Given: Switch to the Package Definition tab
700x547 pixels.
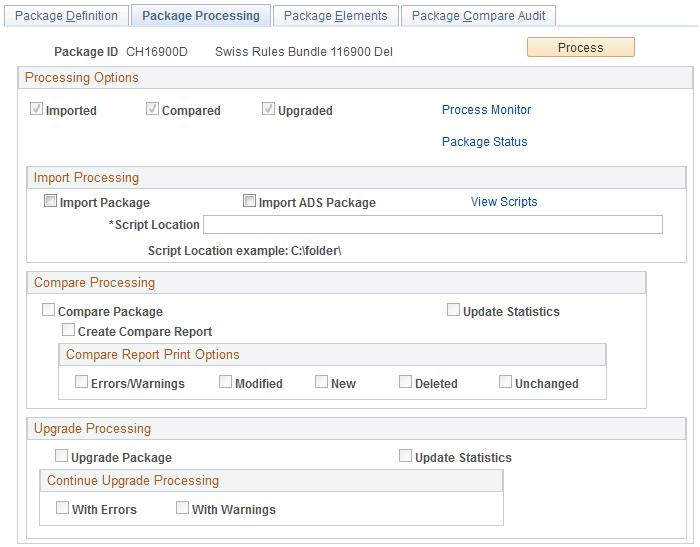Looking at the screenshot, I should pos(66,16).
